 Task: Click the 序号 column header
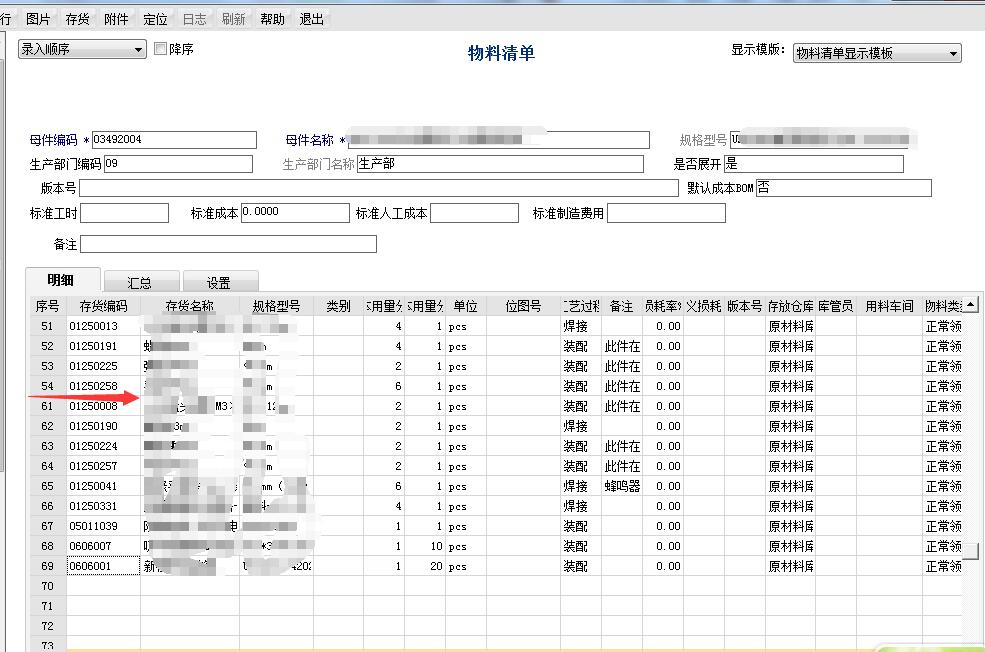[48, 306]
